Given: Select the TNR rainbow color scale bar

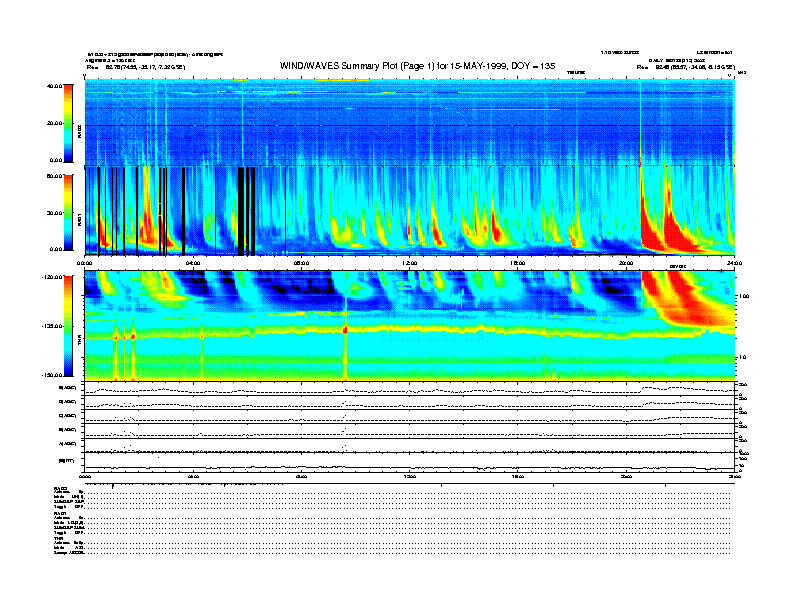Looking at the screenshot, I should [68, 326].
